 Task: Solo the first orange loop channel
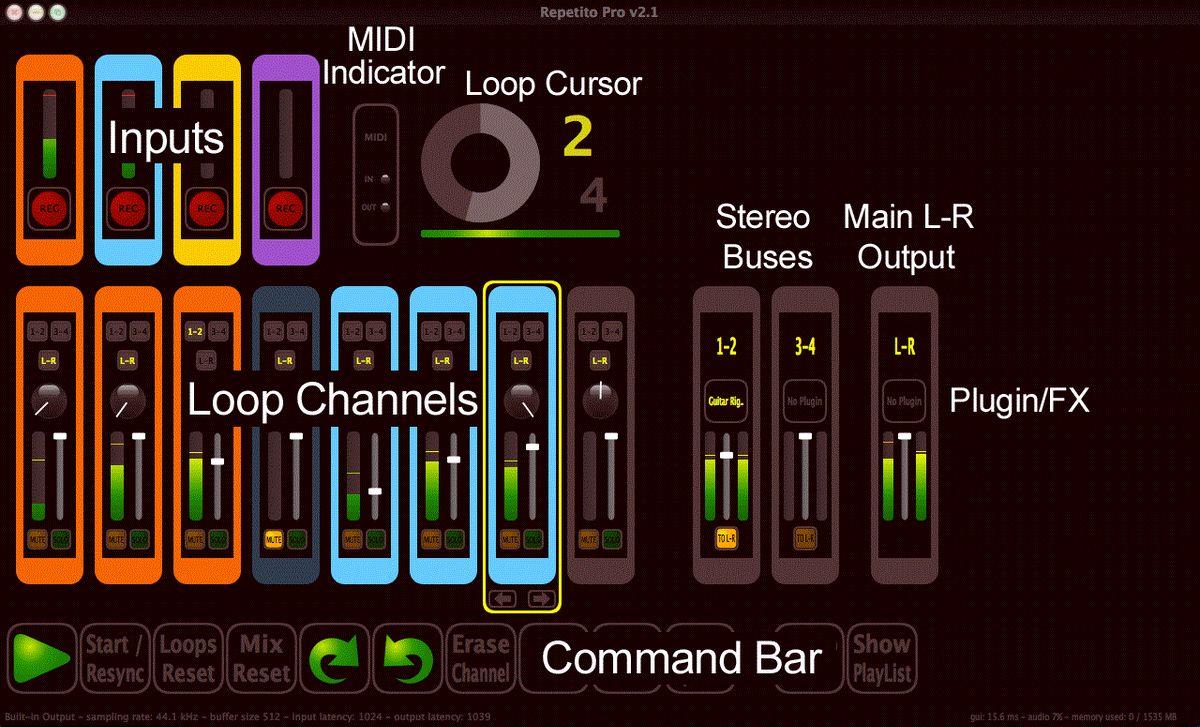pos(61,539)
